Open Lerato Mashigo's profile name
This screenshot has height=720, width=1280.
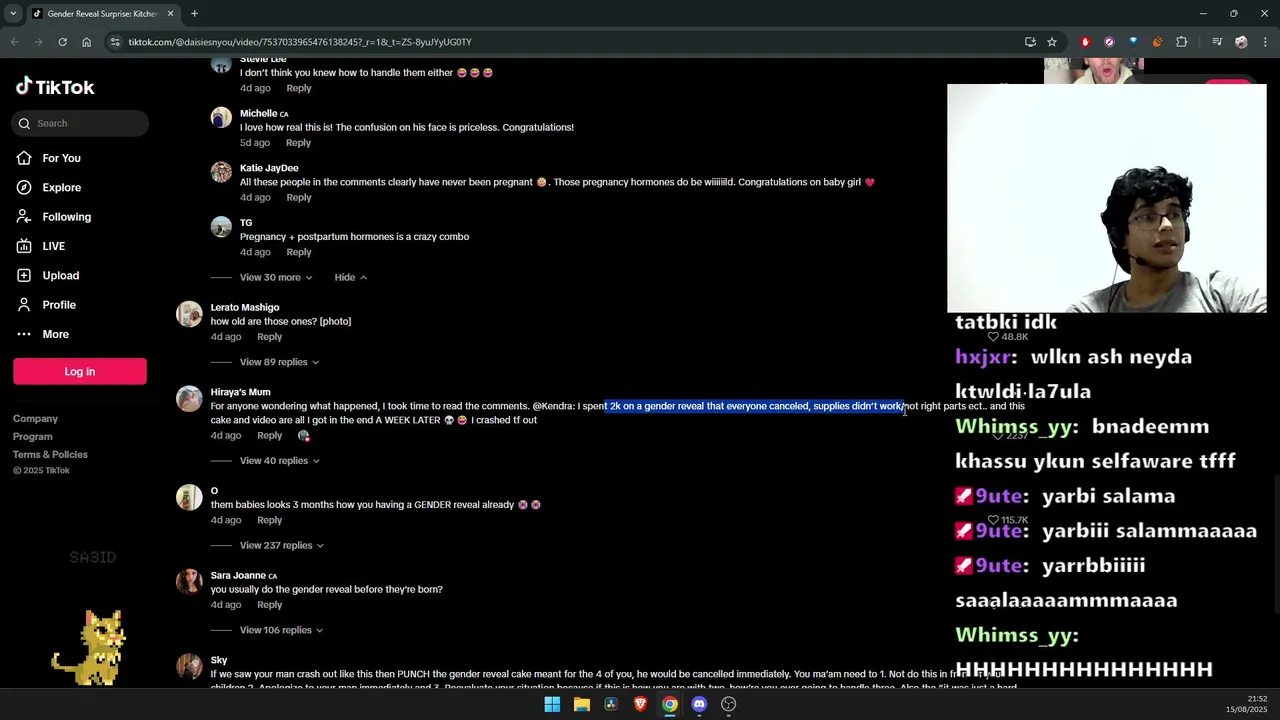click(x=245, y=308)
